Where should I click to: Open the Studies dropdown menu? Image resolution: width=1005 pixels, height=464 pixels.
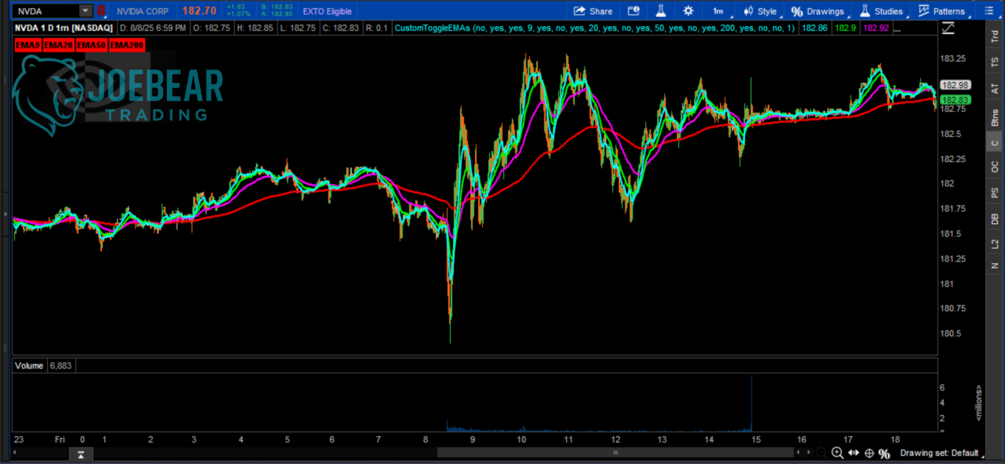click(x=882, y=11)
